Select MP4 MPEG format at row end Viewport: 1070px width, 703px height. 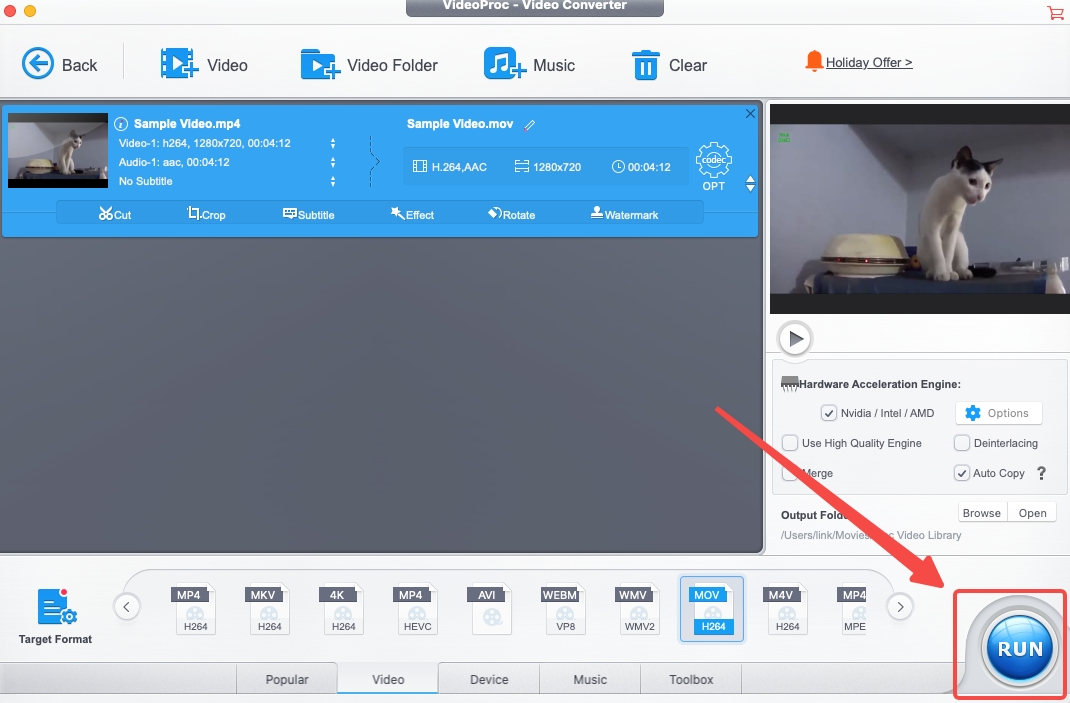(852, 609)
